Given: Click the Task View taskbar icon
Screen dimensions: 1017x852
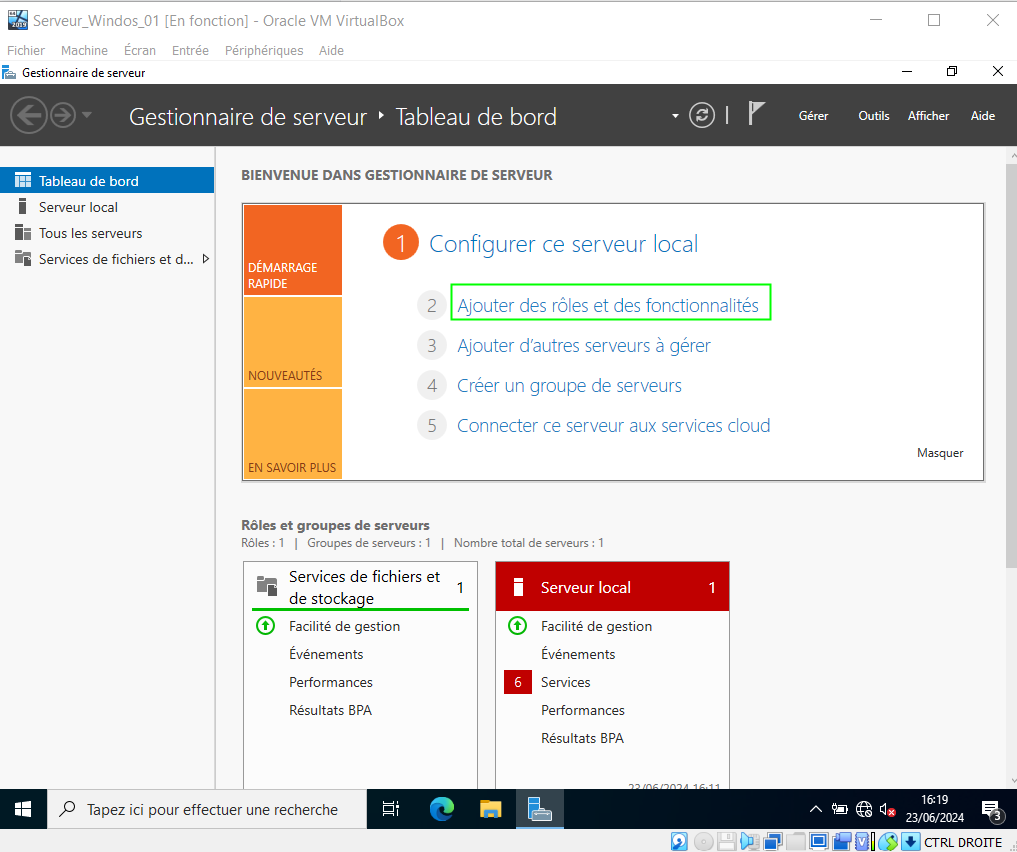Looking at the screenshot, I should click(x=391, y=809).
